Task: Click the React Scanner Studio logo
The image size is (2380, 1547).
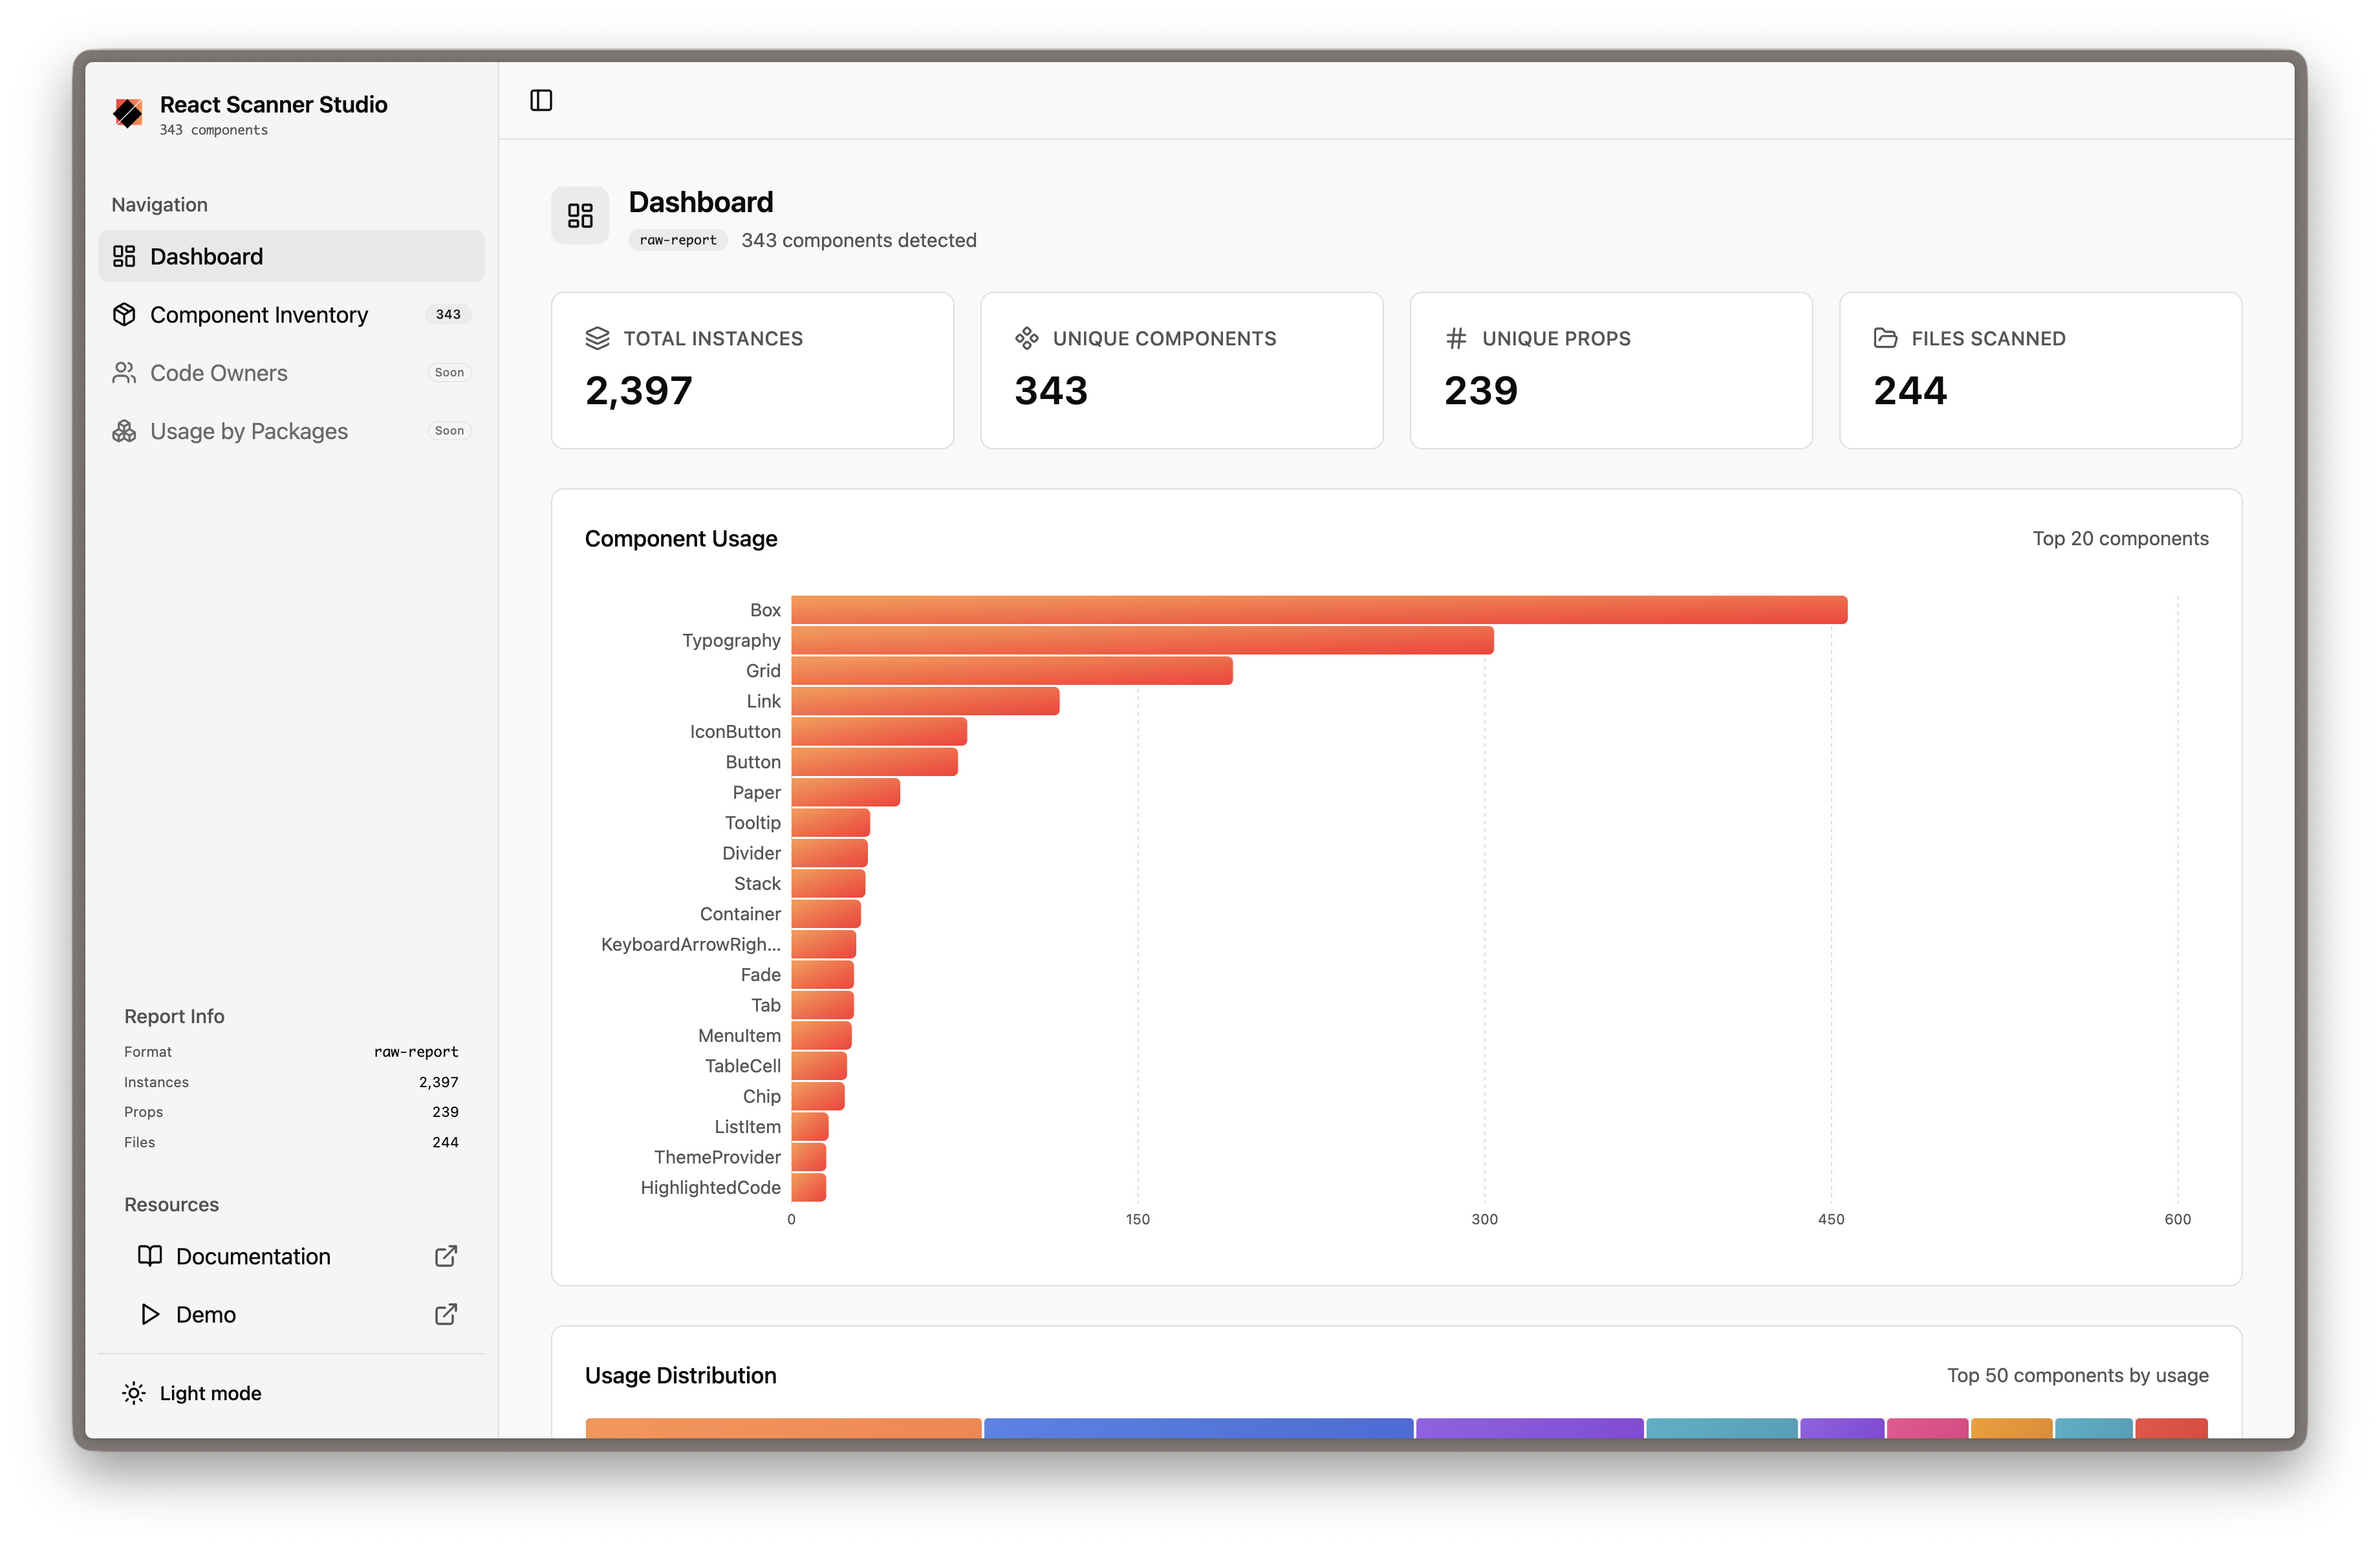Action: coord(128,113)
